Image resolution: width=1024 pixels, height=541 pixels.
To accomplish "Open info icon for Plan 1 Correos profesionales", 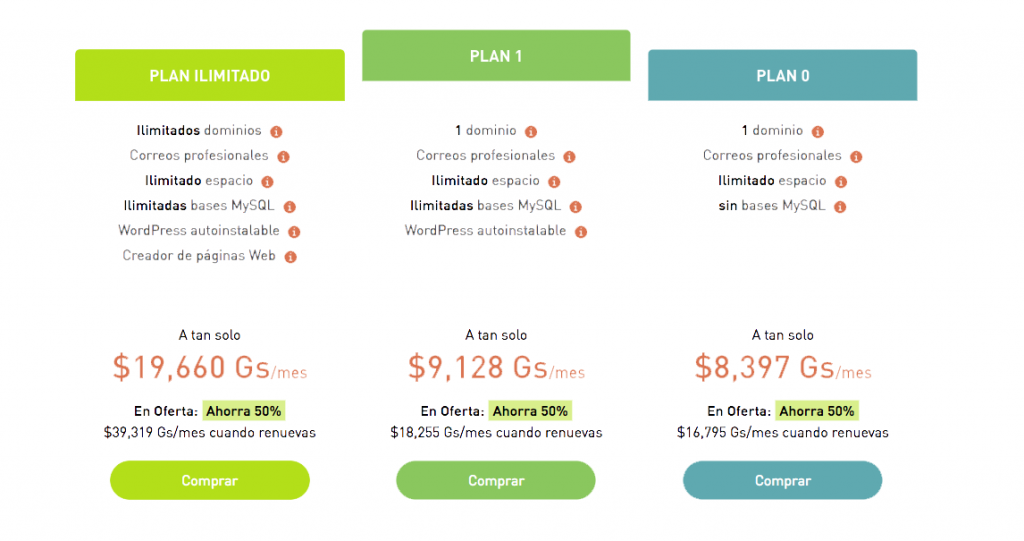I will [x=569, y=157].
